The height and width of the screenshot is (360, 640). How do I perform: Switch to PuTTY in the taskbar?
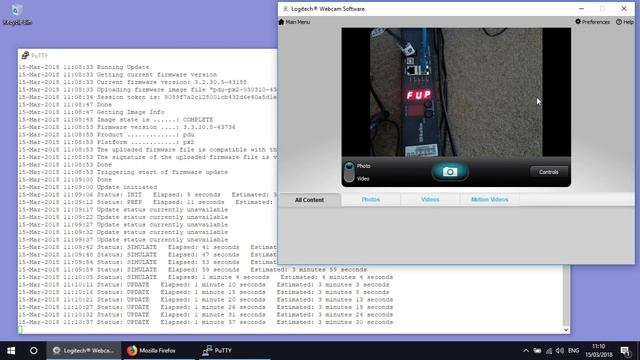235,351
